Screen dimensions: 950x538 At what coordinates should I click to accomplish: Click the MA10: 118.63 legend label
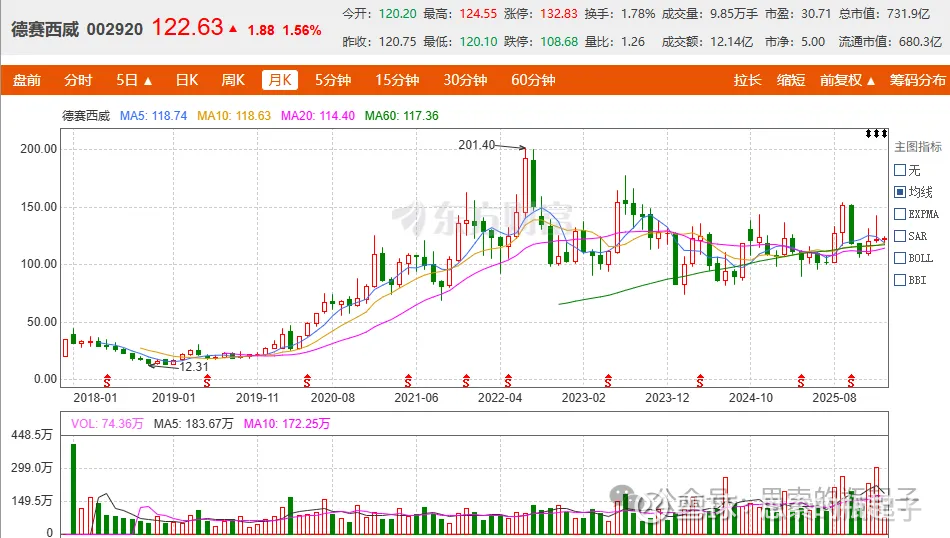[234, 116]
